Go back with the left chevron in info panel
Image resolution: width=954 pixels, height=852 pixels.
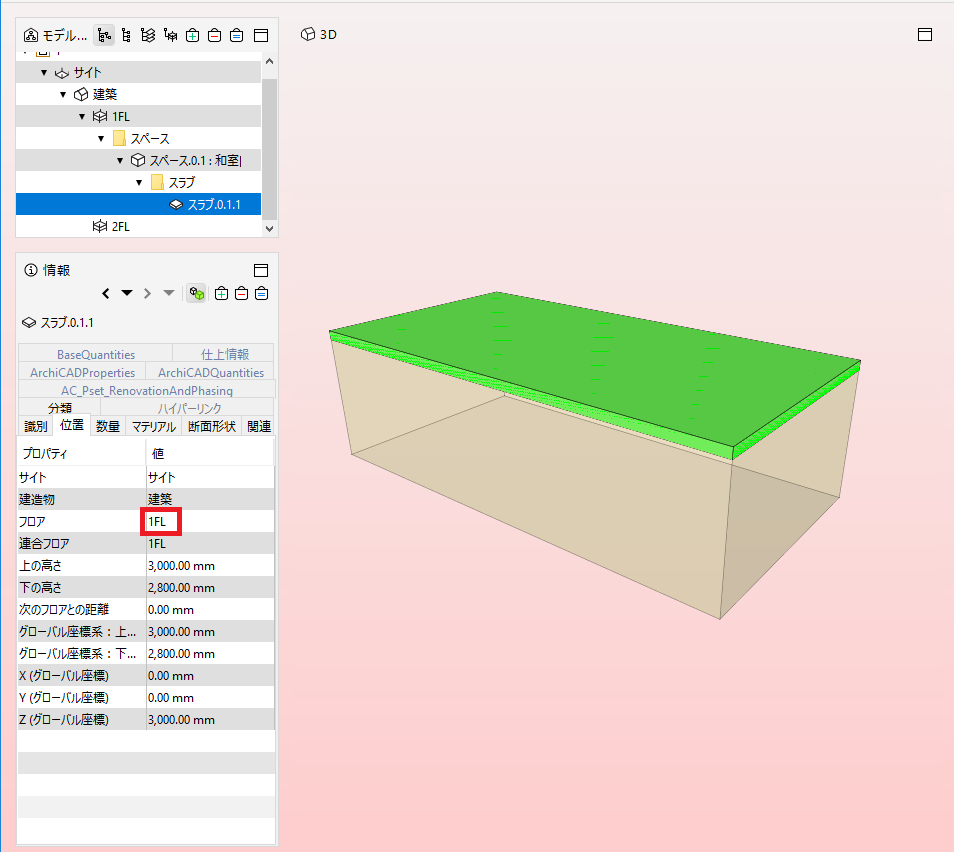coord(106,294)
